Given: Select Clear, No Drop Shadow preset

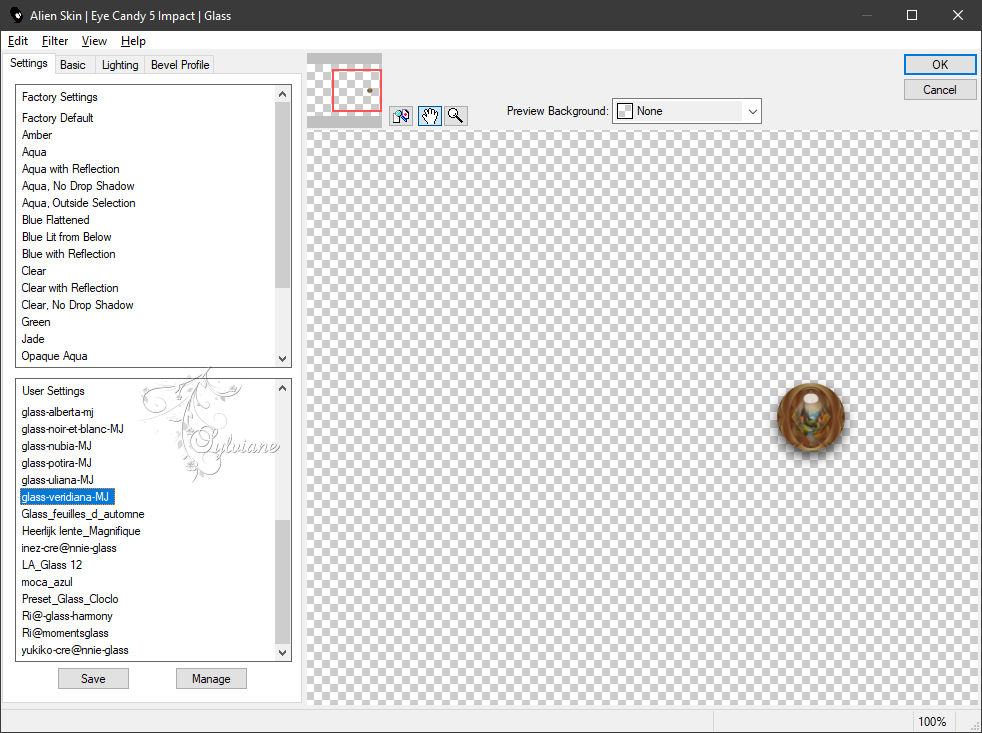Looking at the screenshot, I should pos(77,304).
